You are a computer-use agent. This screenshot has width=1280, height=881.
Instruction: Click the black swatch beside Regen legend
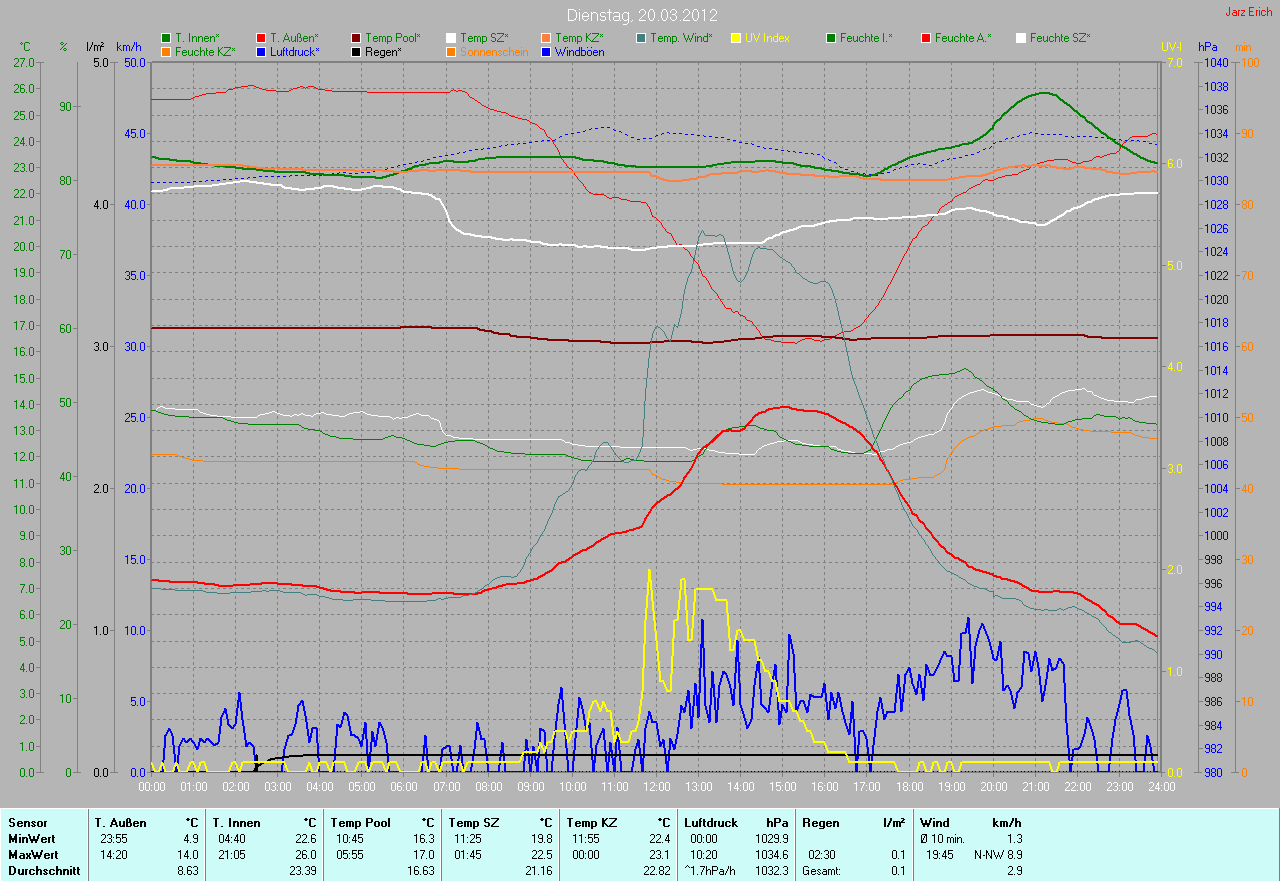point(356,52)
